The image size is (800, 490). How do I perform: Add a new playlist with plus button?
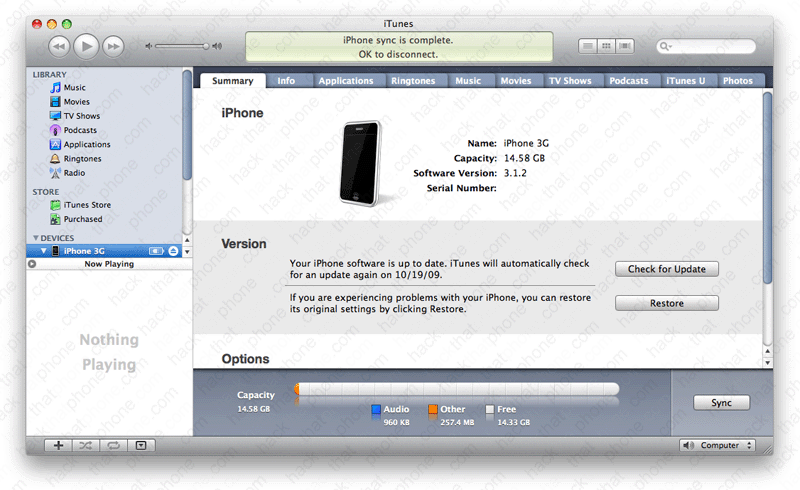[x=59, y=446]
